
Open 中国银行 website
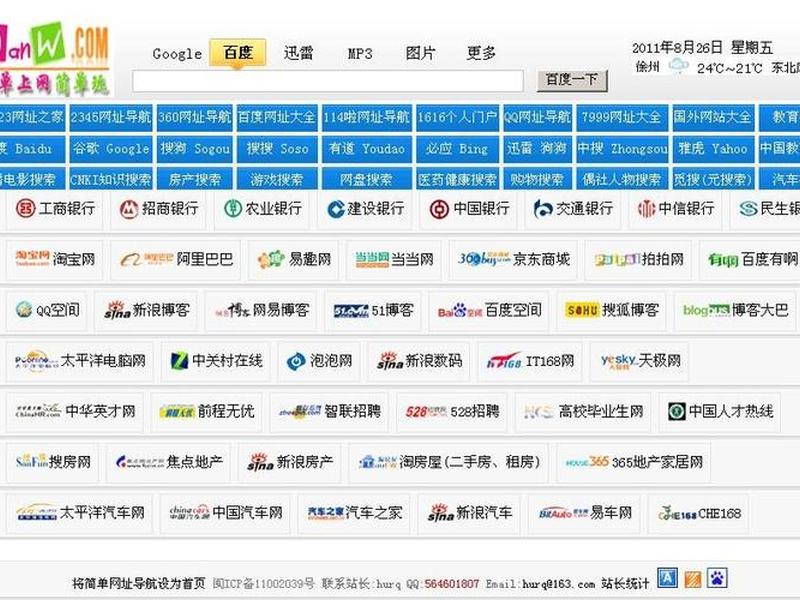(469, 209)
